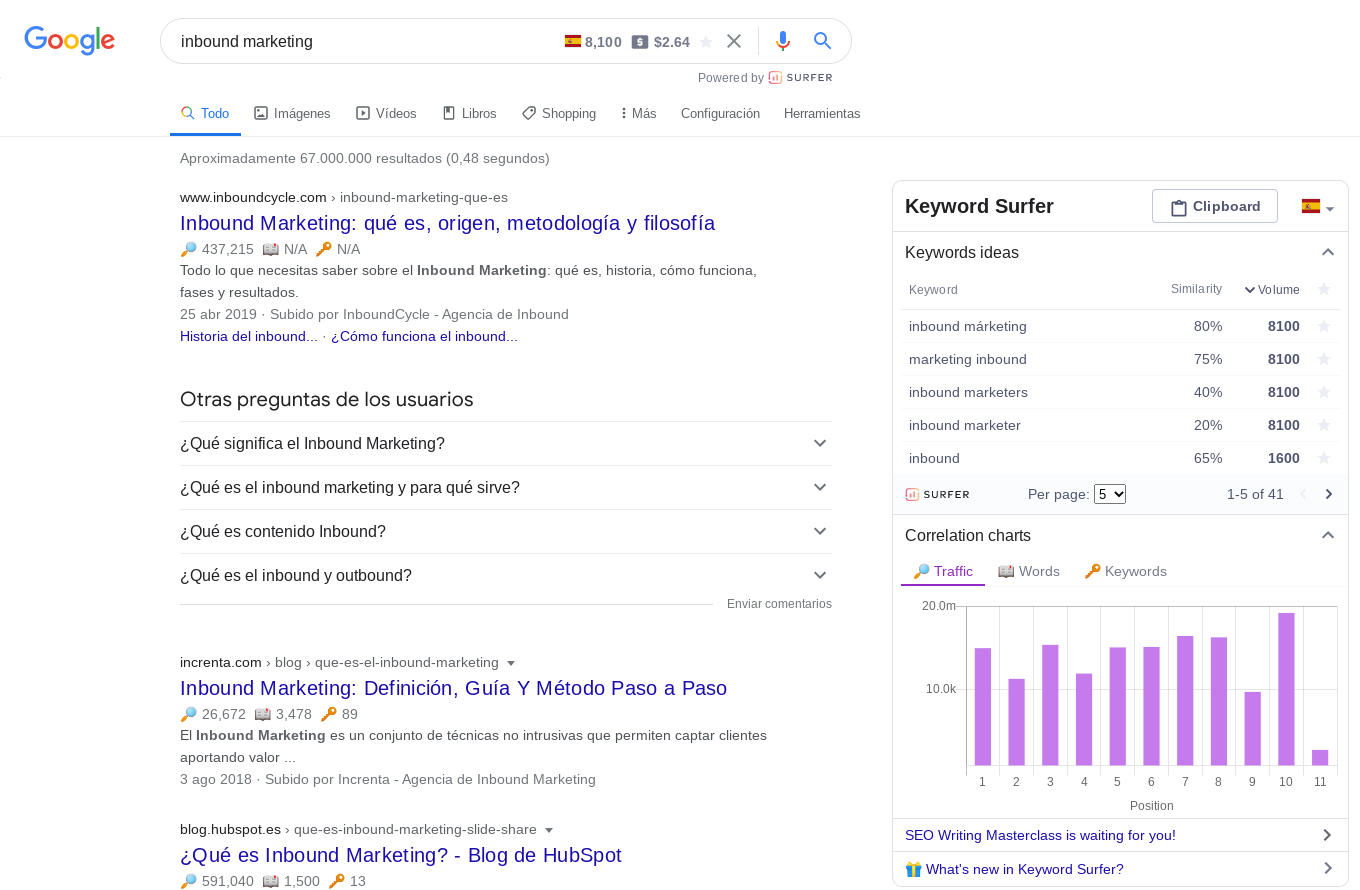Click the position 10 bar in traffic chart

[x=1286, y=689]
